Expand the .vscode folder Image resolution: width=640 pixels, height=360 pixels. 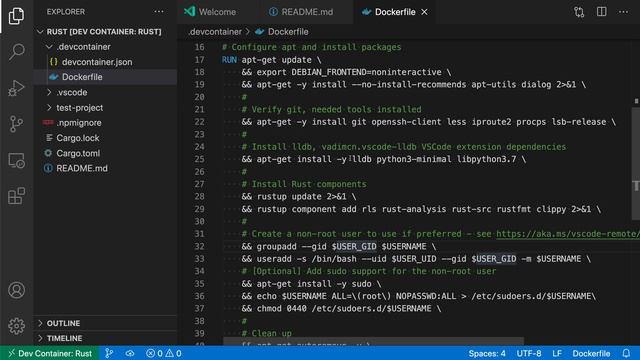[72, 92]
